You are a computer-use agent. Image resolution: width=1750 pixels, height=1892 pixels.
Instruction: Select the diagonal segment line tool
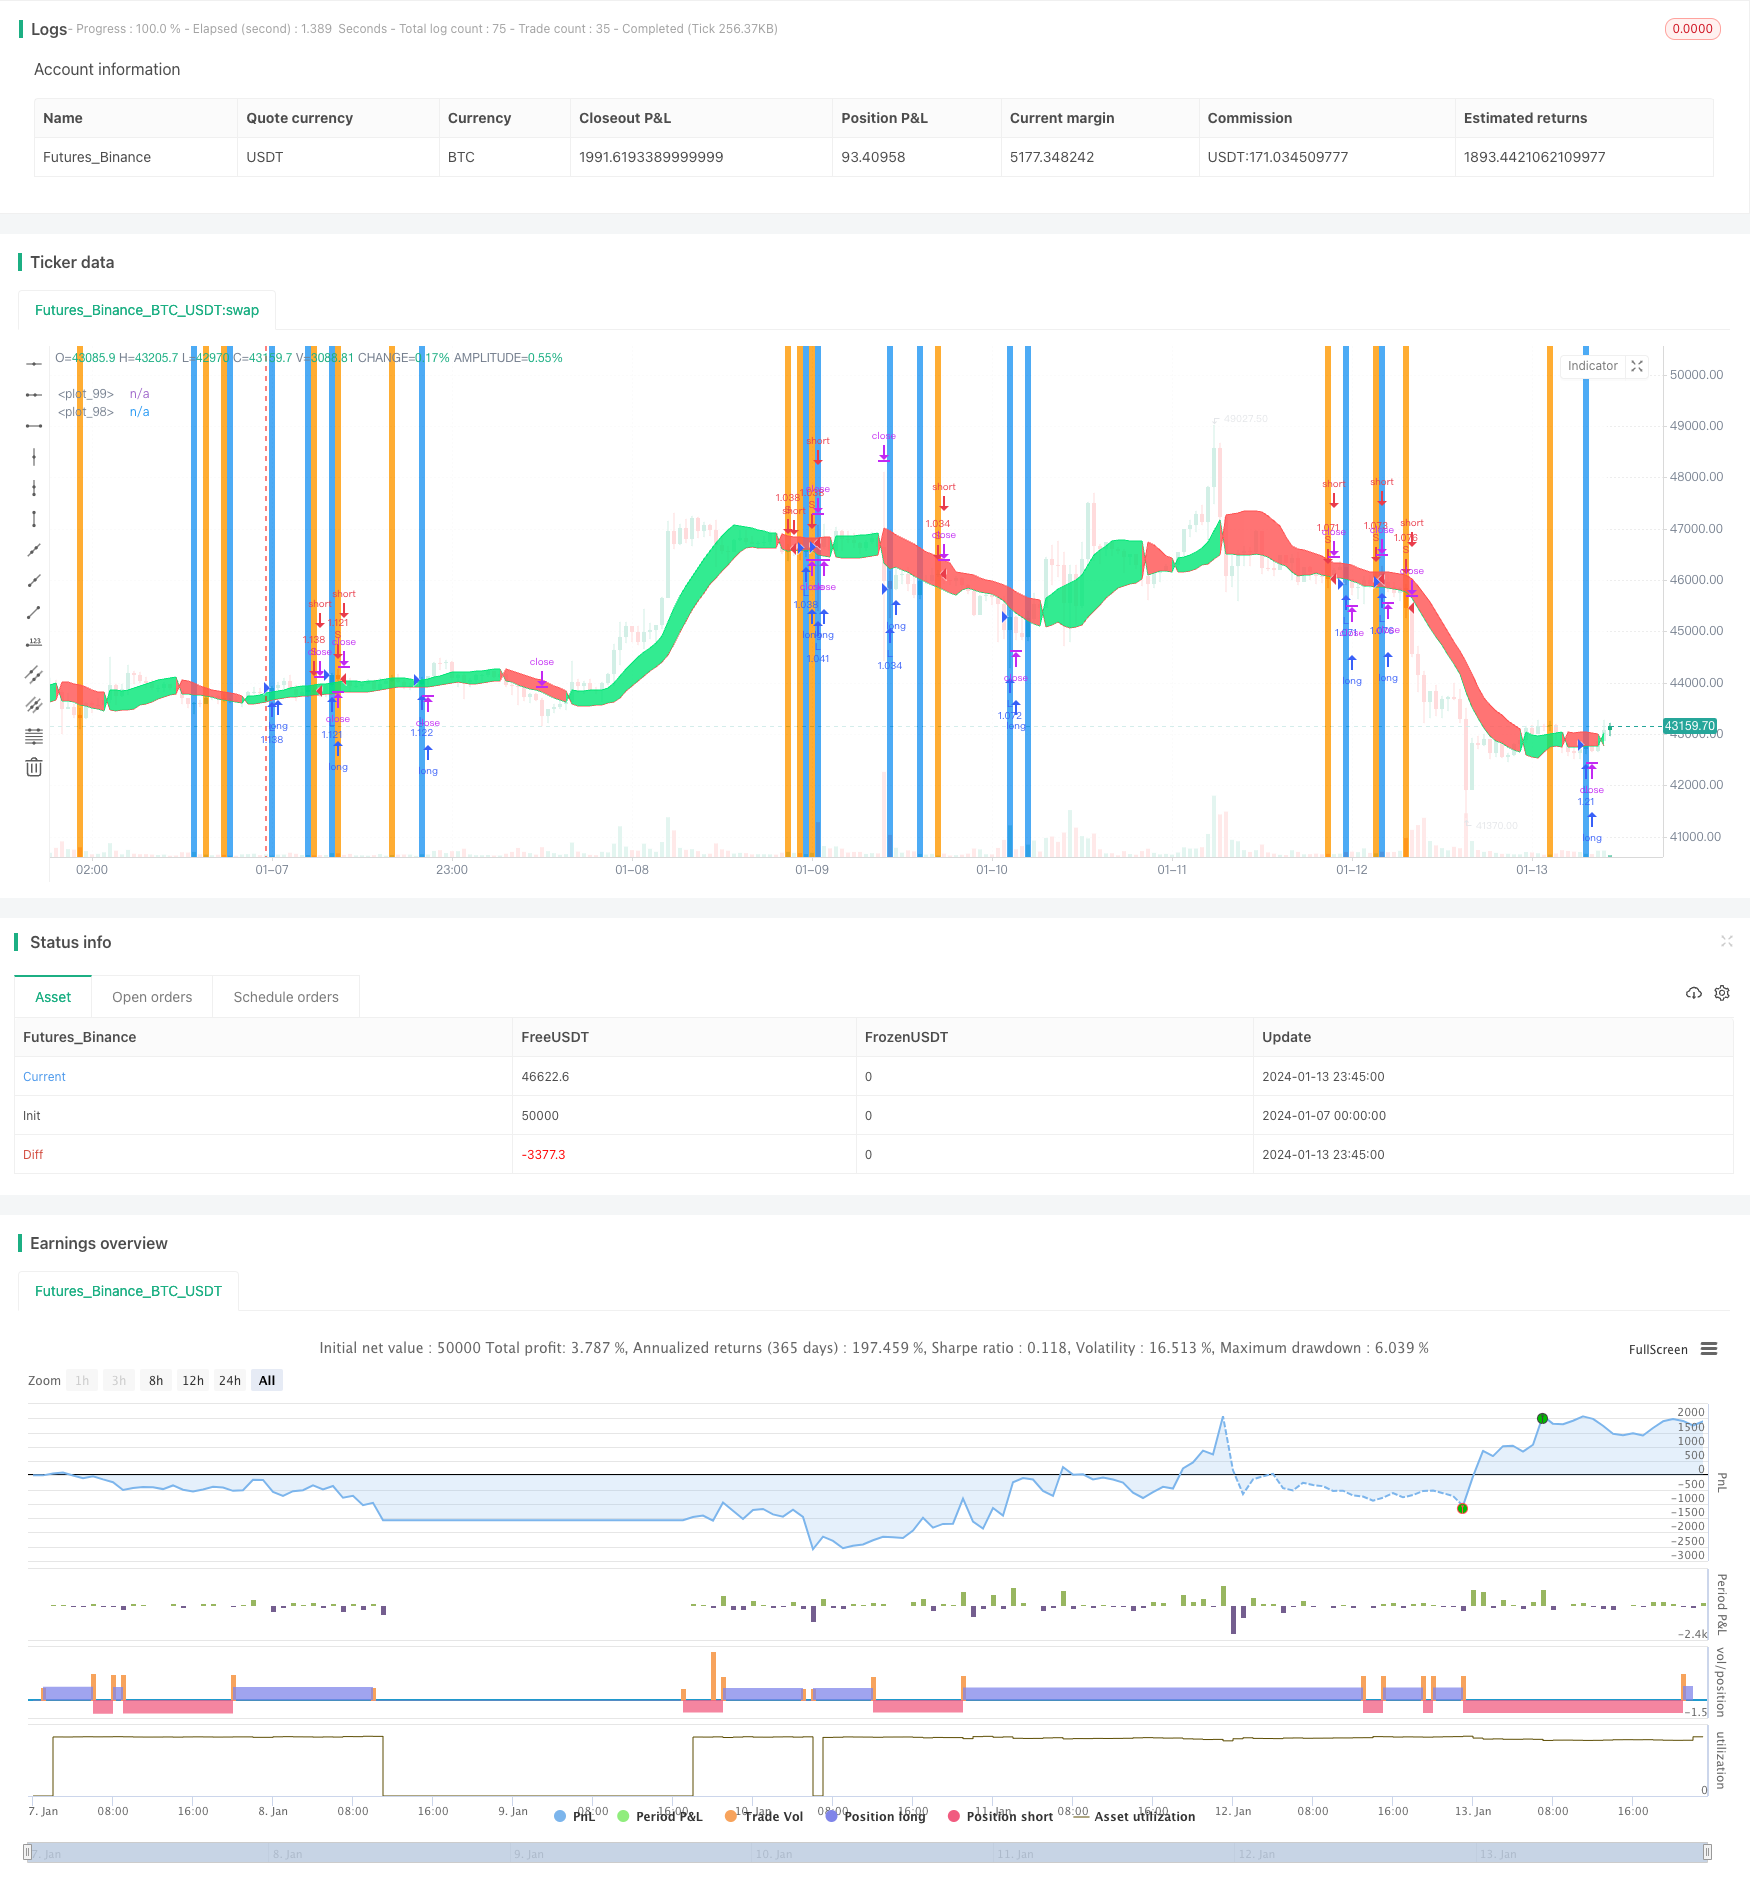point(34,611)
